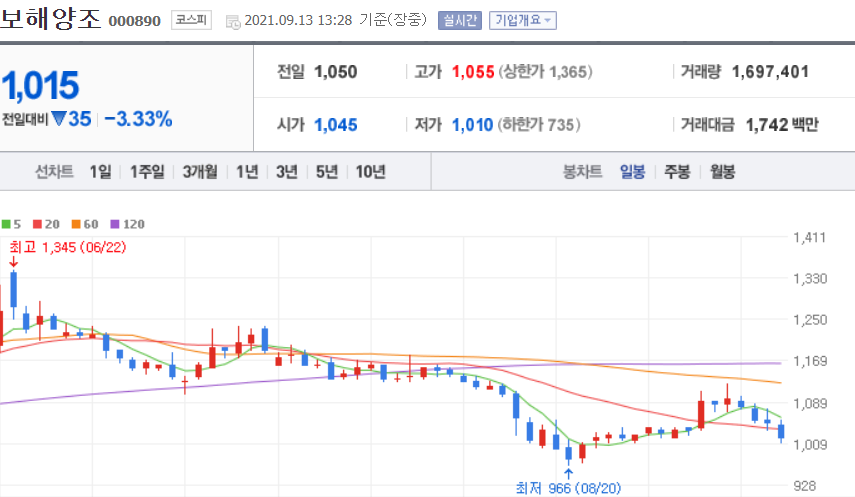
Task: Click the 고가 value 1,055
Action: pyautogui.click(x=473, y=72)
